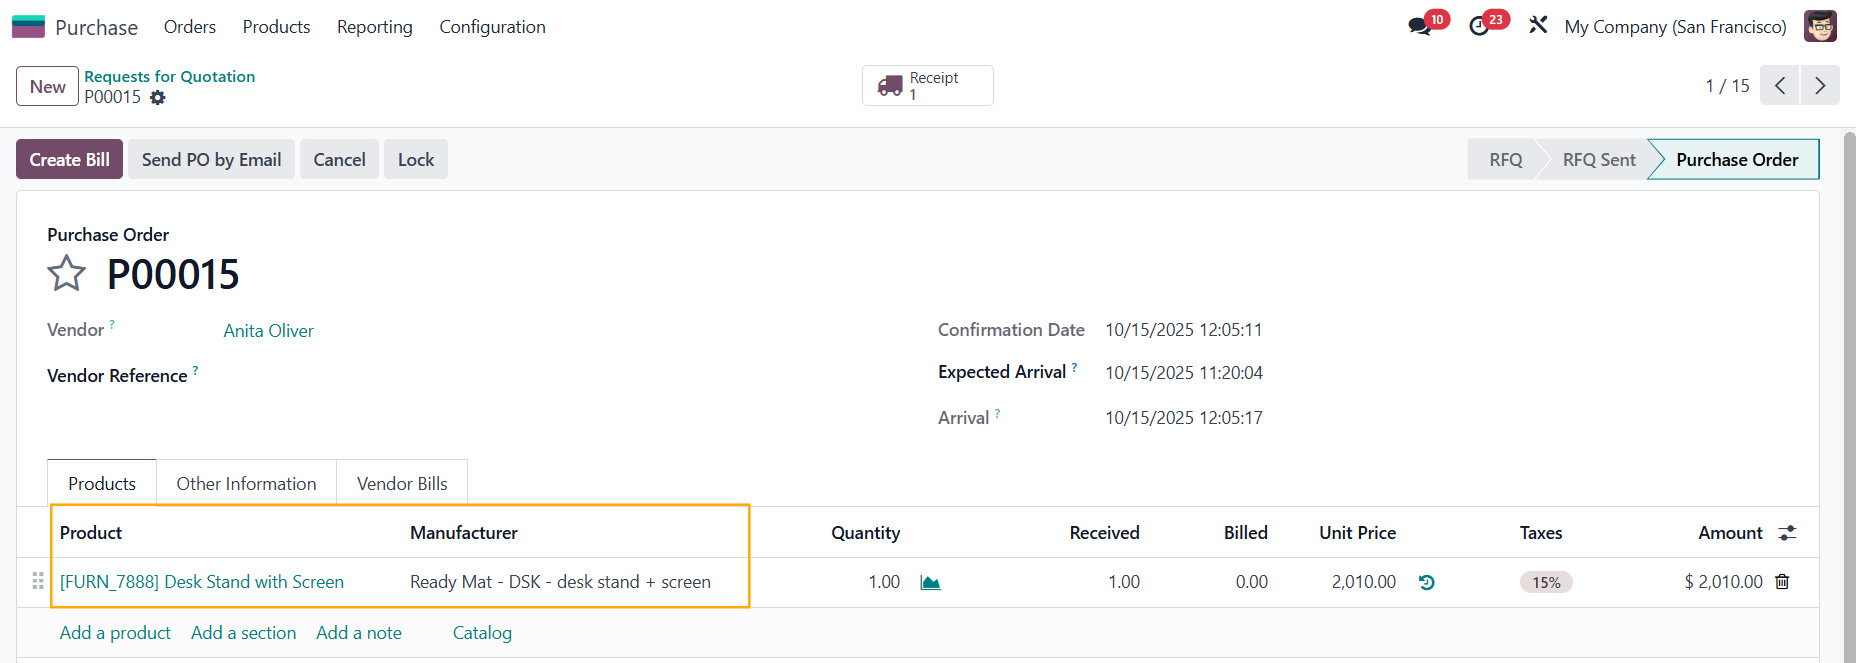The image size is (1856, 663).
Task: Open the forecast chart icon next to quantity
Action: tap(930, 583)
